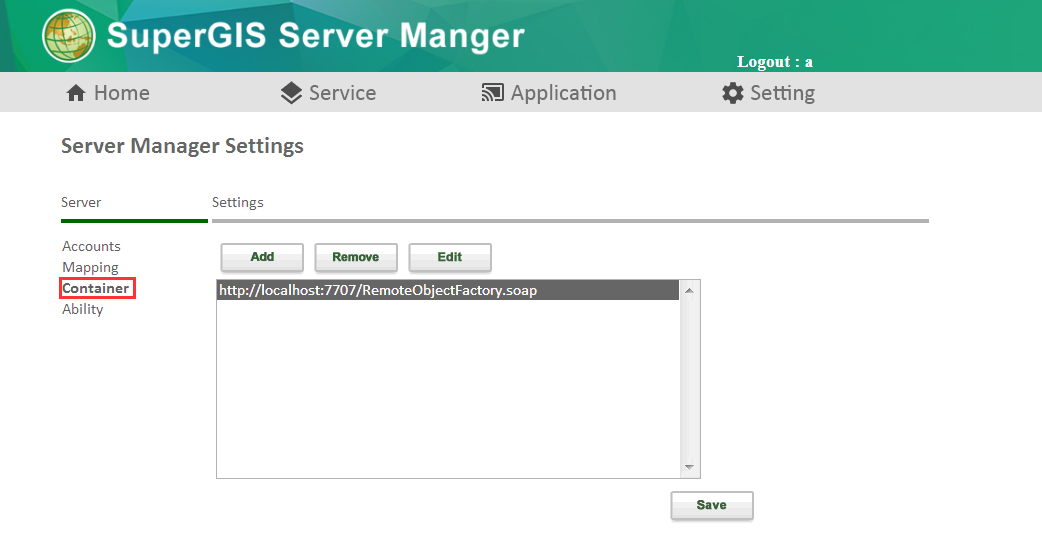Click the Home house icon
This screenshot has height=538, width=1042.
pyautogui.click(x=76, y=93)
